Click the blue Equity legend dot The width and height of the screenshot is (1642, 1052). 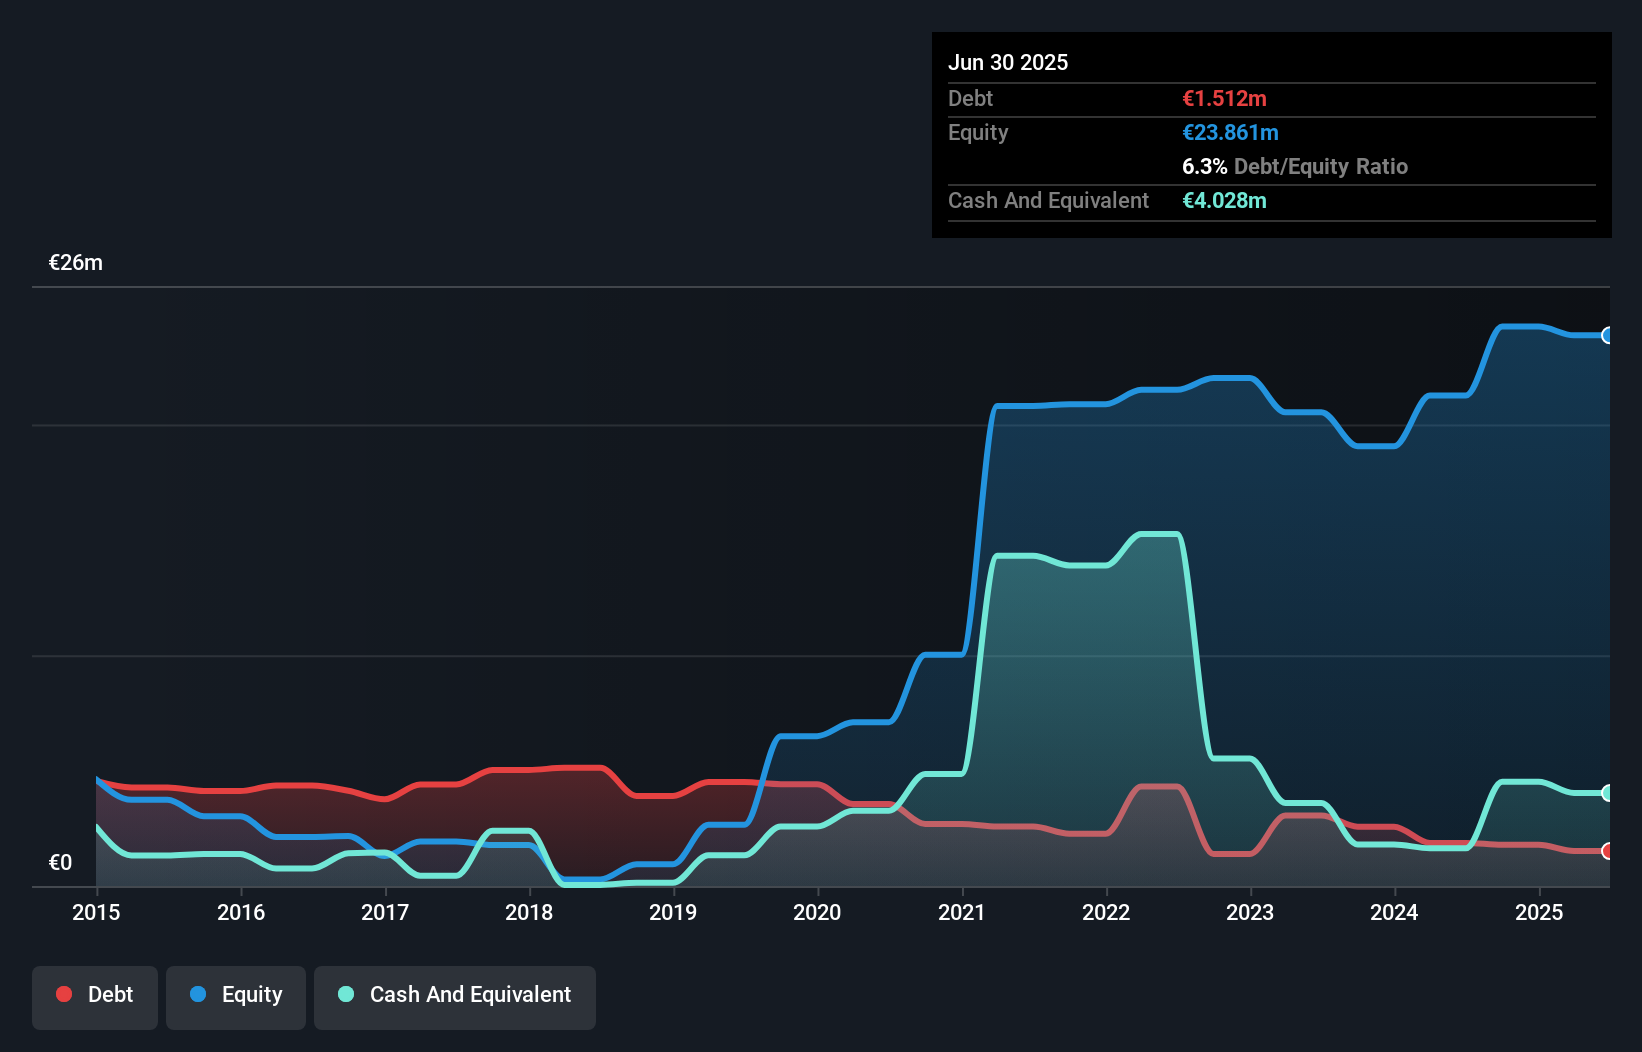click(x=198, y=994)
